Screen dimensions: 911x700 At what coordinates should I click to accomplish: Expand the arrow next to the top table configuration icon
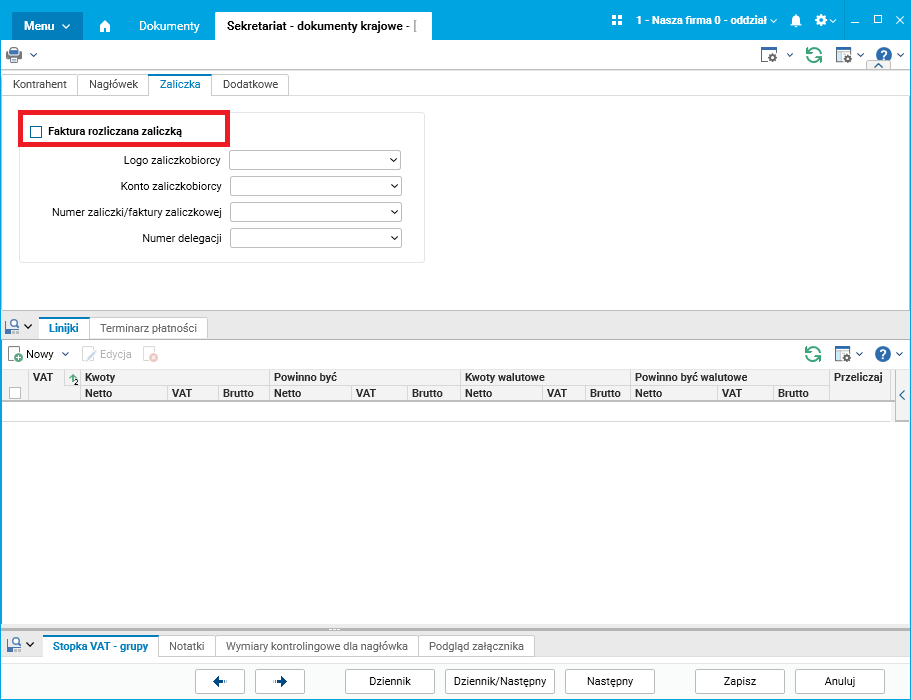tap(860, 55)
